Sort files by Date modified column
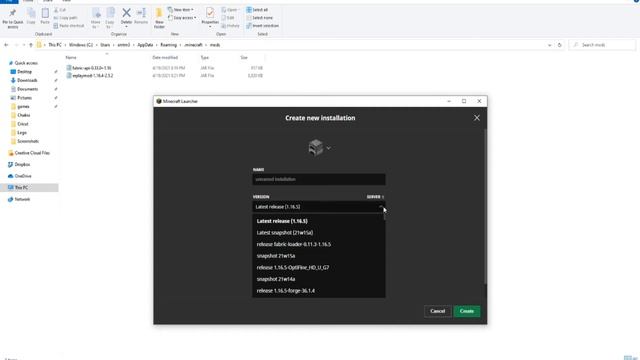Image resolution: width=640 pixels, height=360 pixels. click(x=165, y=58)
